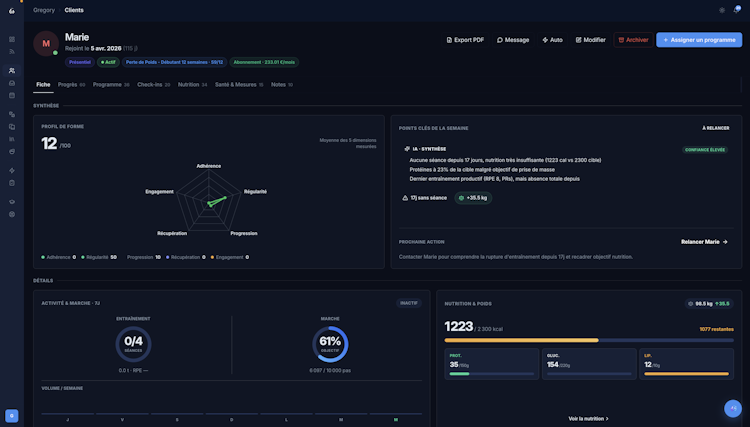This screenshot has height=427, width=750.
Task: Click the duplicate pages icon in sidebar
Action: click(12, 127)
